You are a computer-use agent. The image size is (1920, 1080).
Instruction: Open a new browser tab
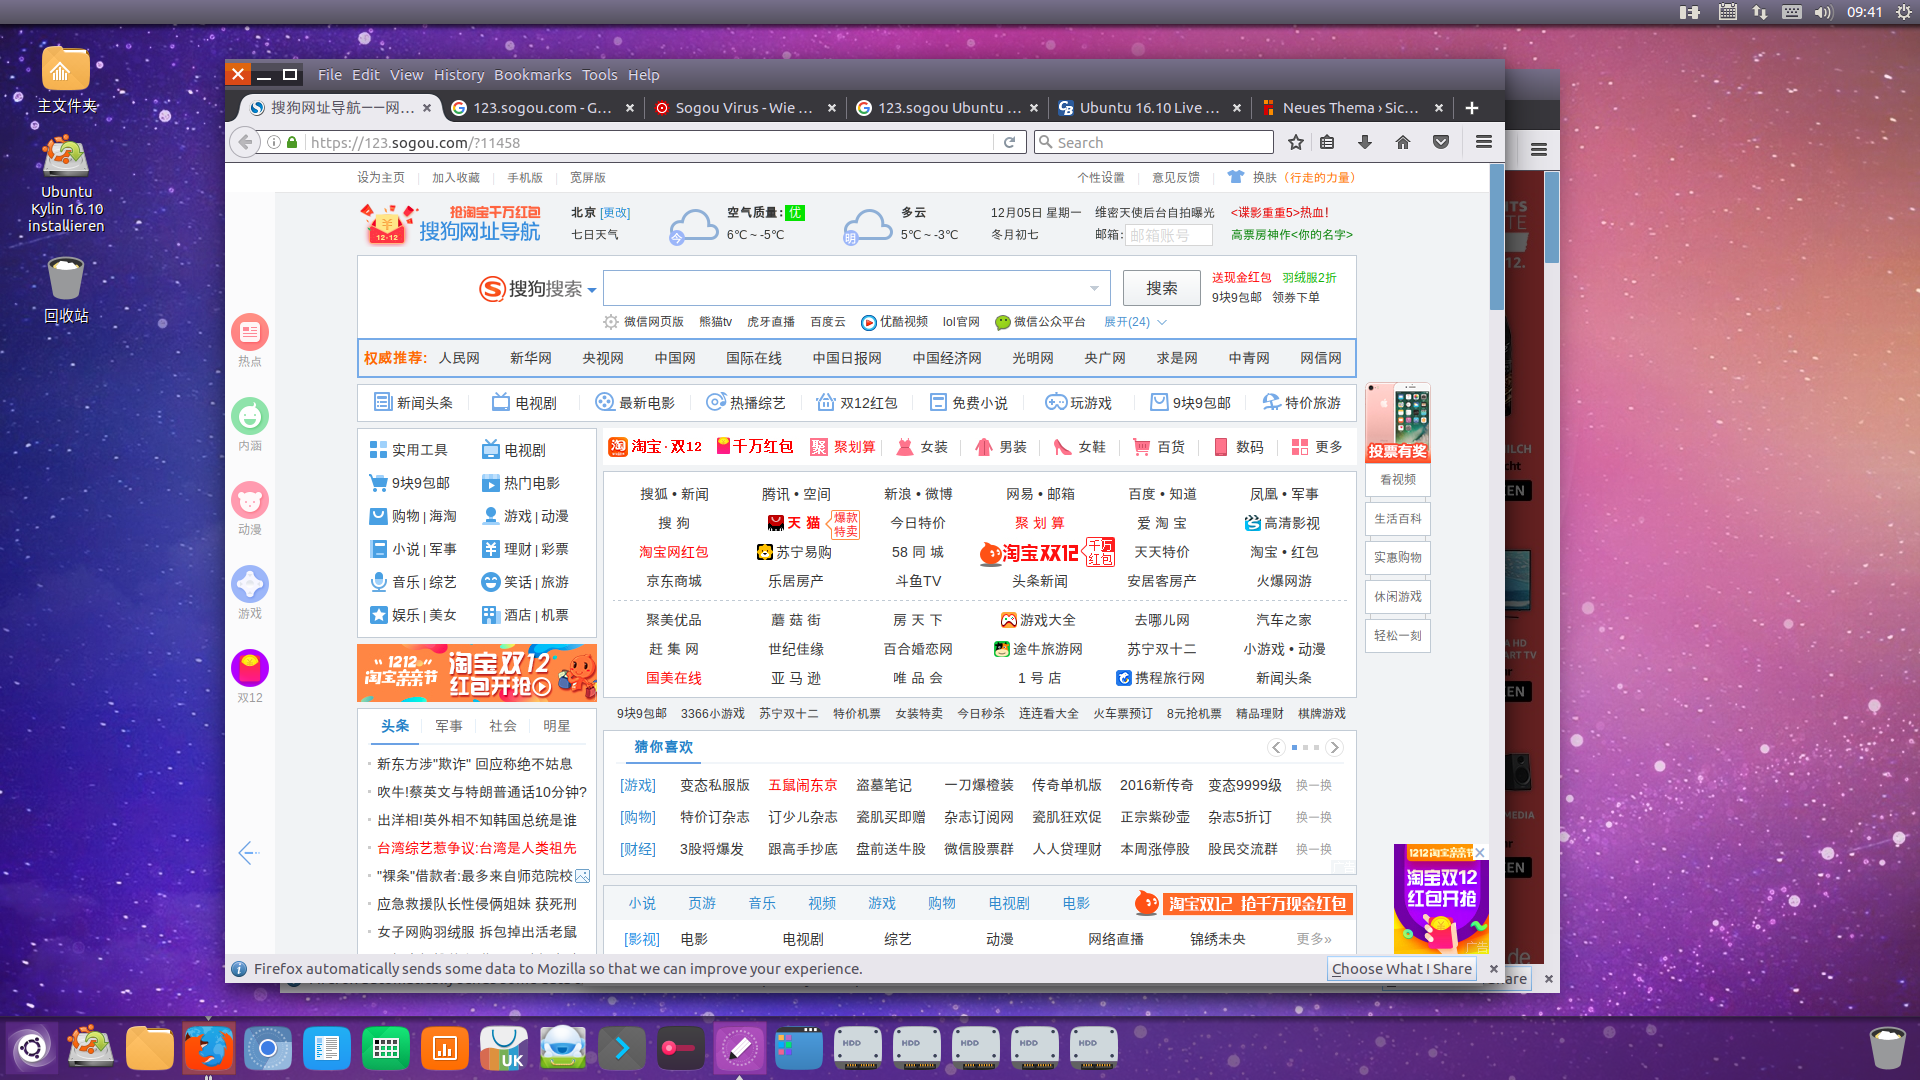tap(1472, 108)
